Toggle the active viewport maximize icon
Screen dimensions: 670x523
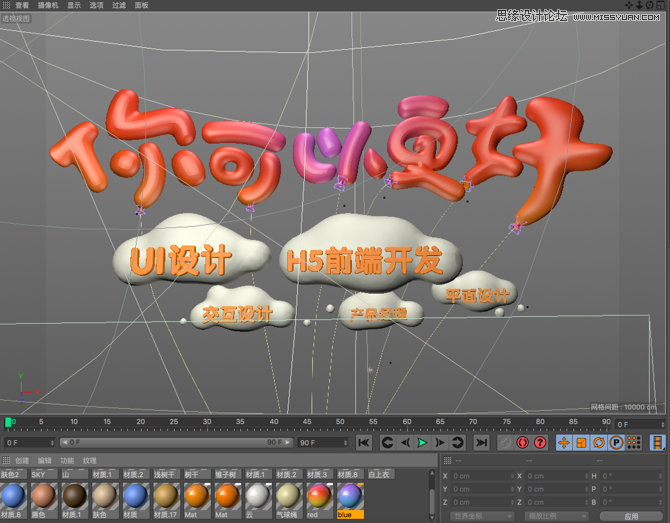click(661, 5)
